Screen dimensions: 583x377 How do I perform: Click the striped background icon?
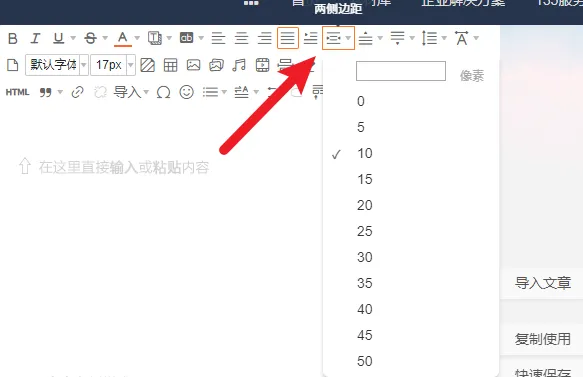pos(148,65)
